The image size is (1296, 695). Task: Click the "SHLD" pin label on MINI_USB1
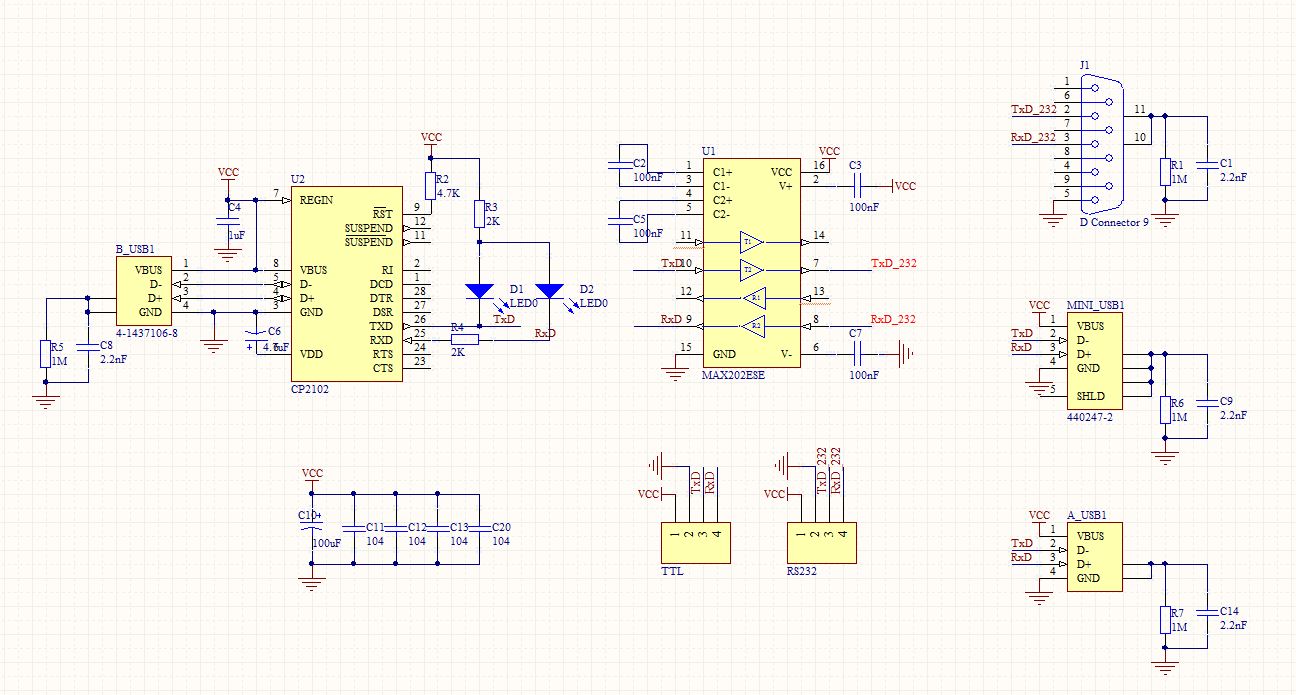tap(1092, 396)
